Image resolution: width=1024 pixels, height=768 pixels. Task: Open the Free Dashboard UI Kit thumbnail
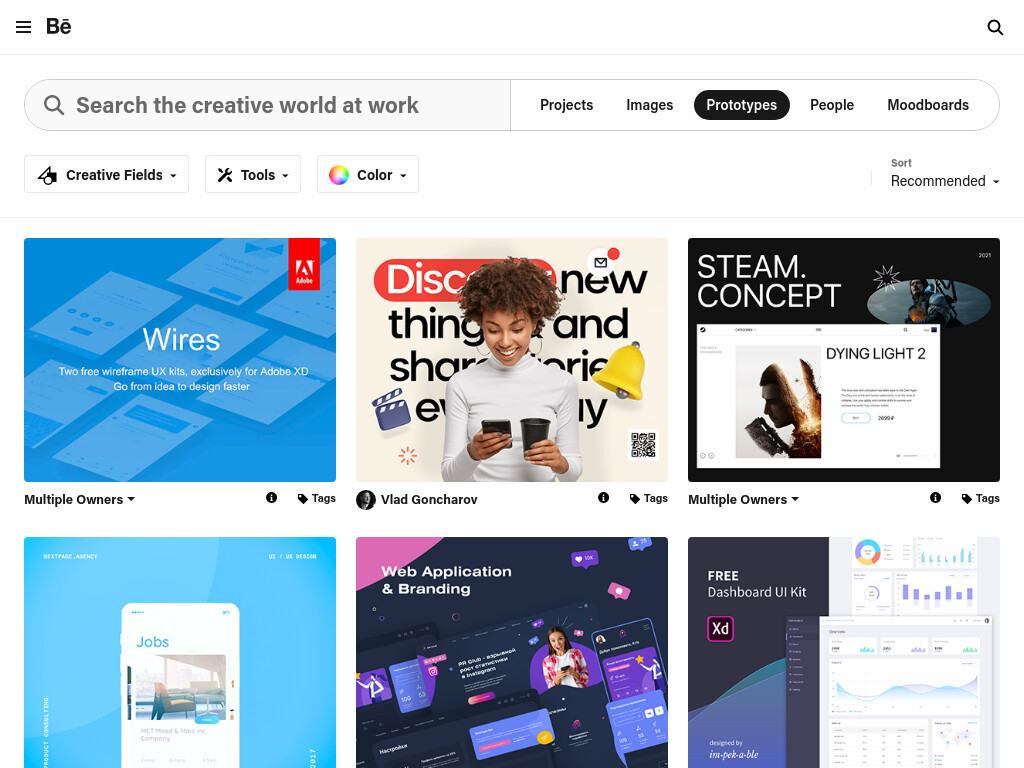844,652
